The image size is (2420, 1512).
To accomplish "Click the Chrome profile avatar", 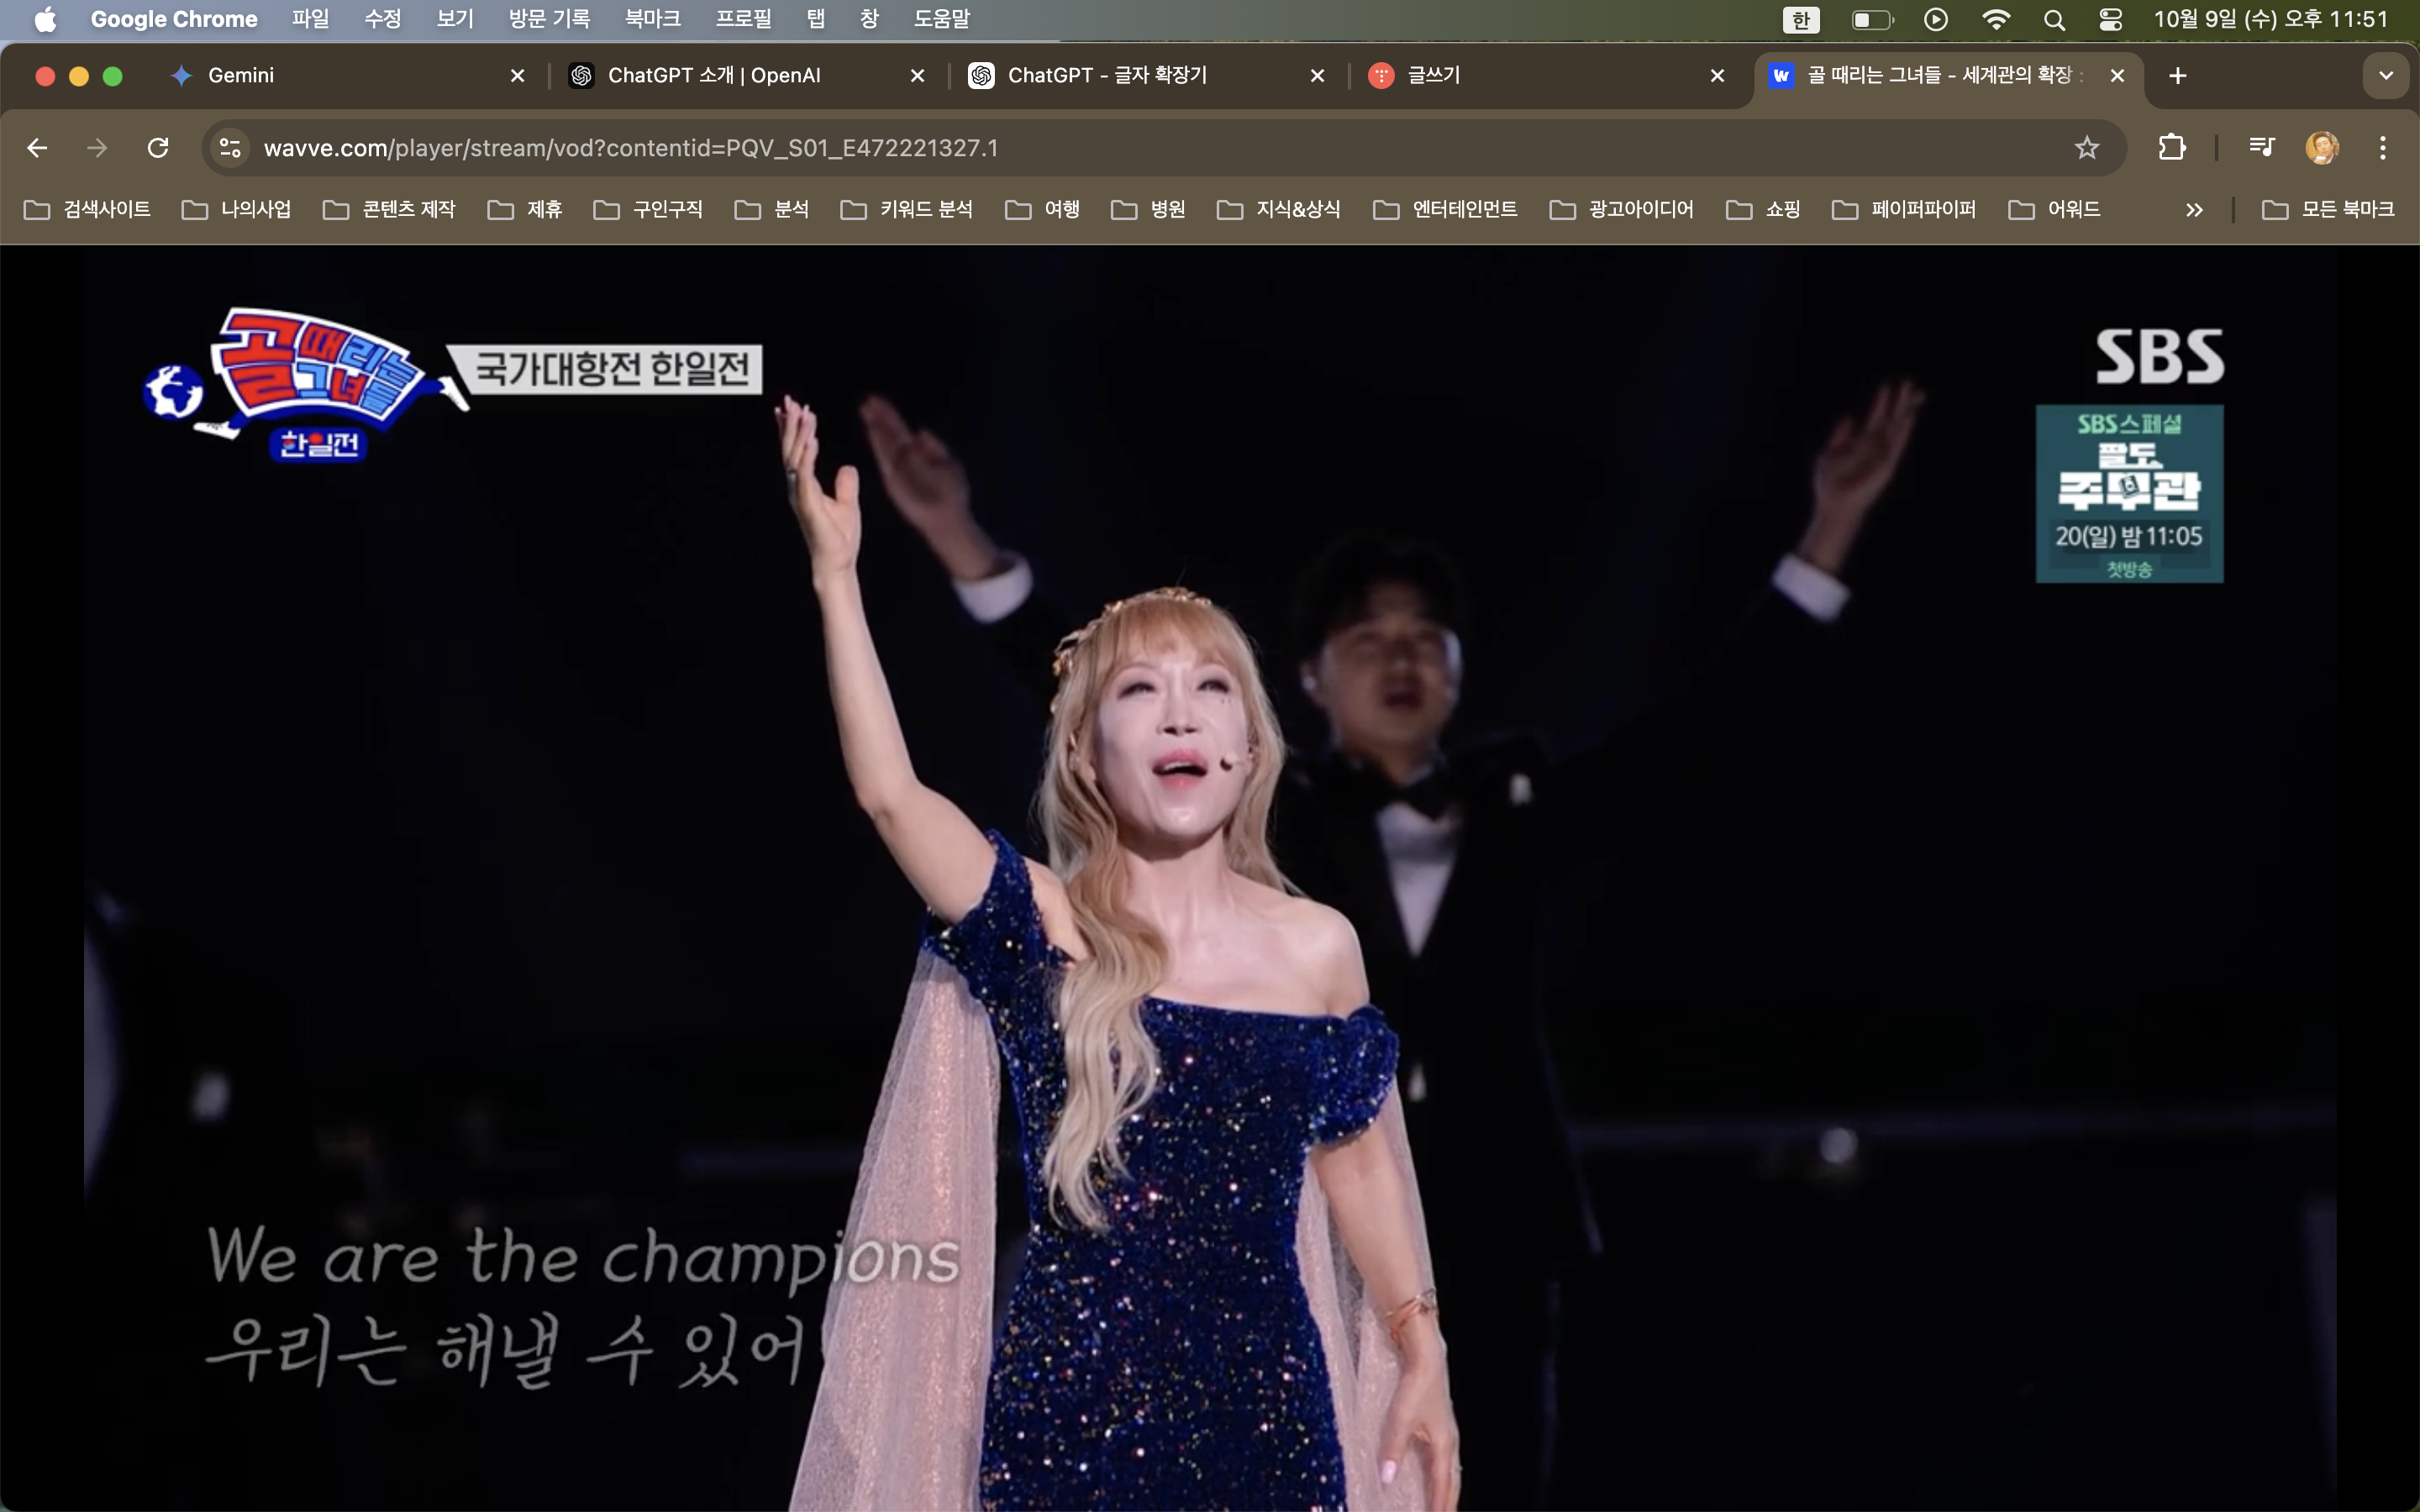I will pos(2321,148).
